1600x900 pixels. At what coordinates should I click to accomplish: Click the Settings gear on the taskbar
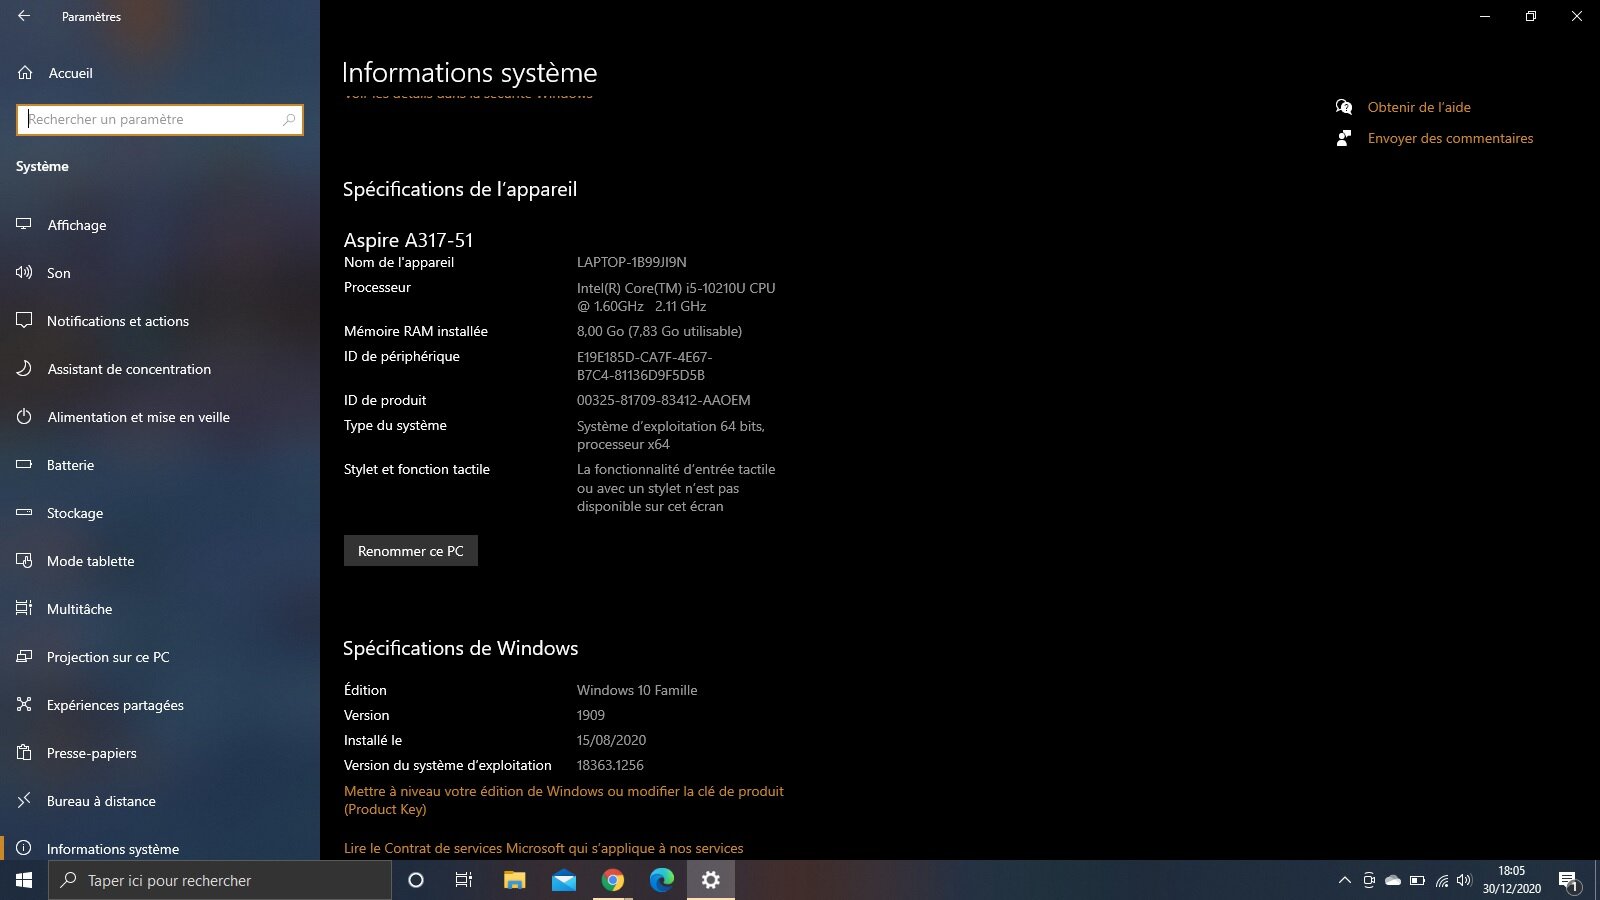click(711, 880)
